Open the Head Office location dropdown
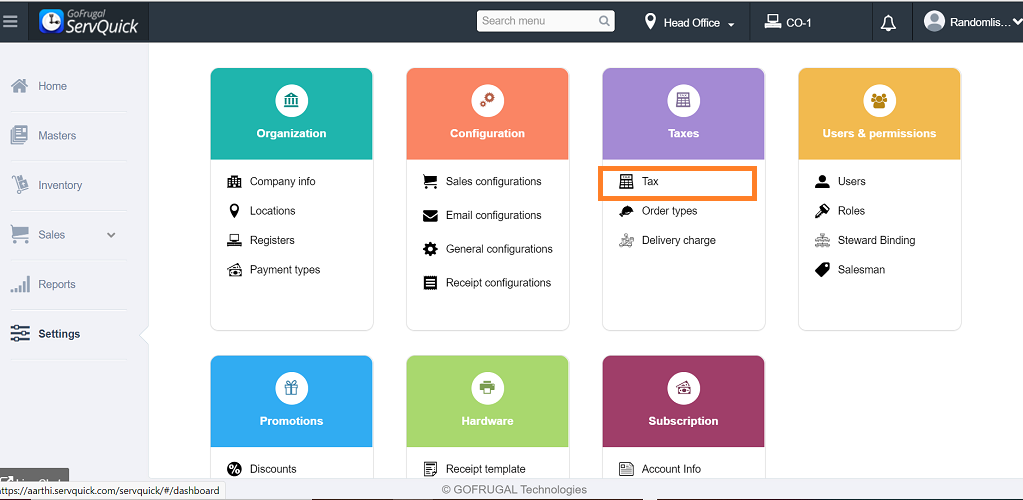Image resolution: width=1023 pixels, height=500 pixels. (x=690, y=23)
